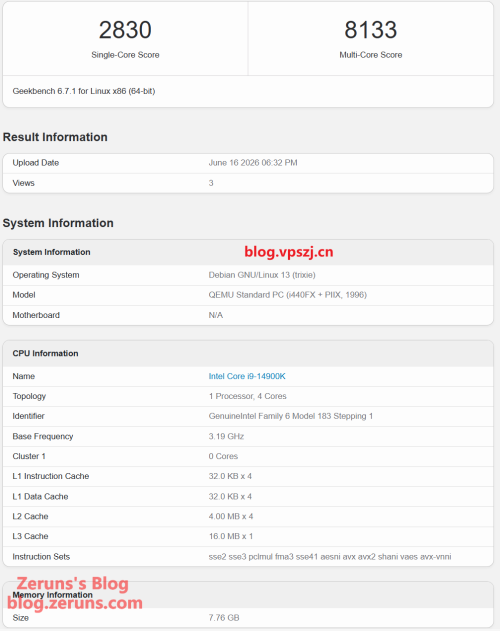The height and width of the screenshot is (632, 500).
Task: Click the Views row
Action: 248,183
